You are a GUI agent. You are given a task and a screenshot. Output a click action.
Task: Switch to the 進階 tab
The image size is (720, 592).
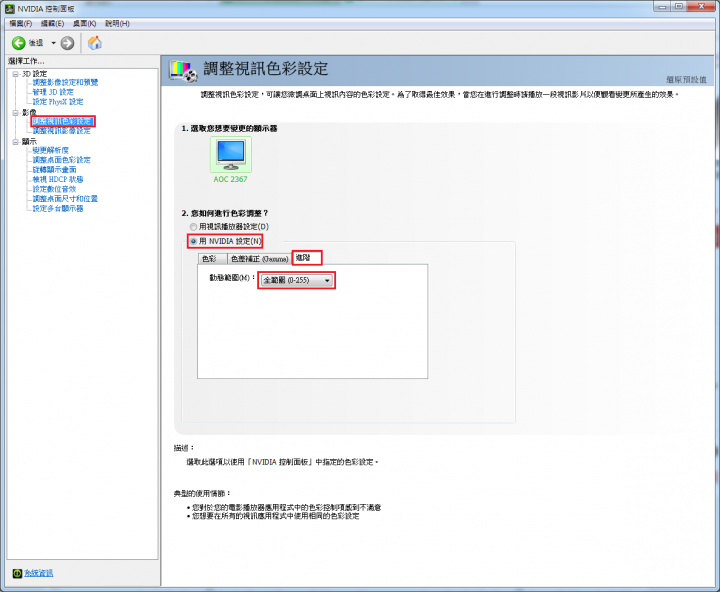click(307, 258)
